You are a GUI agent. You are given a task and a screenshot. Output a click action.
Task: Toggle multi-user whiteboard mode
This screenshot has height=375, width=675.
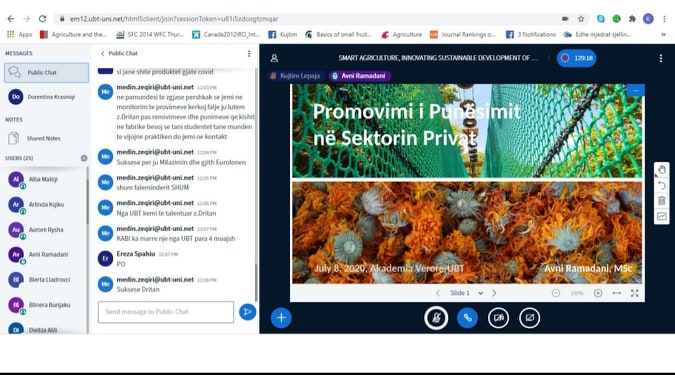662,216
